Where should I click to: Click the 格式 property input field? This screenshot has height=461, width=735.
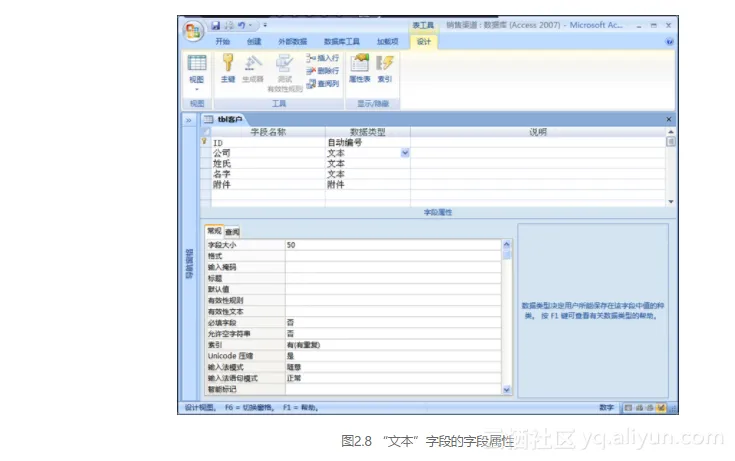pyautogui.click(x=393, y=256)
